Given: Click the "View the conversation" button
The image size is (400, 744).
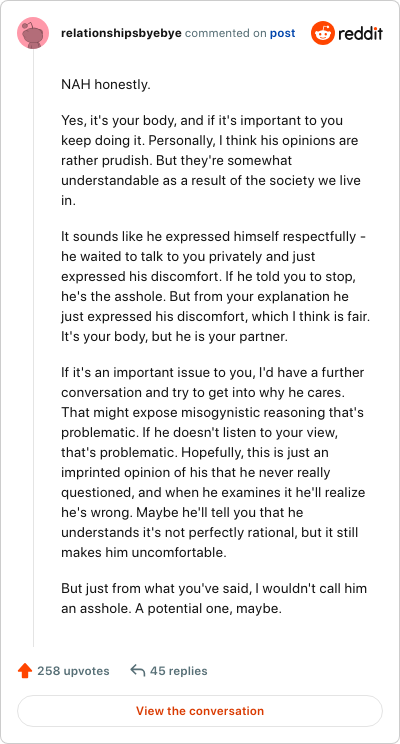Looking at the screenshot, I should (x=200, y=711).
